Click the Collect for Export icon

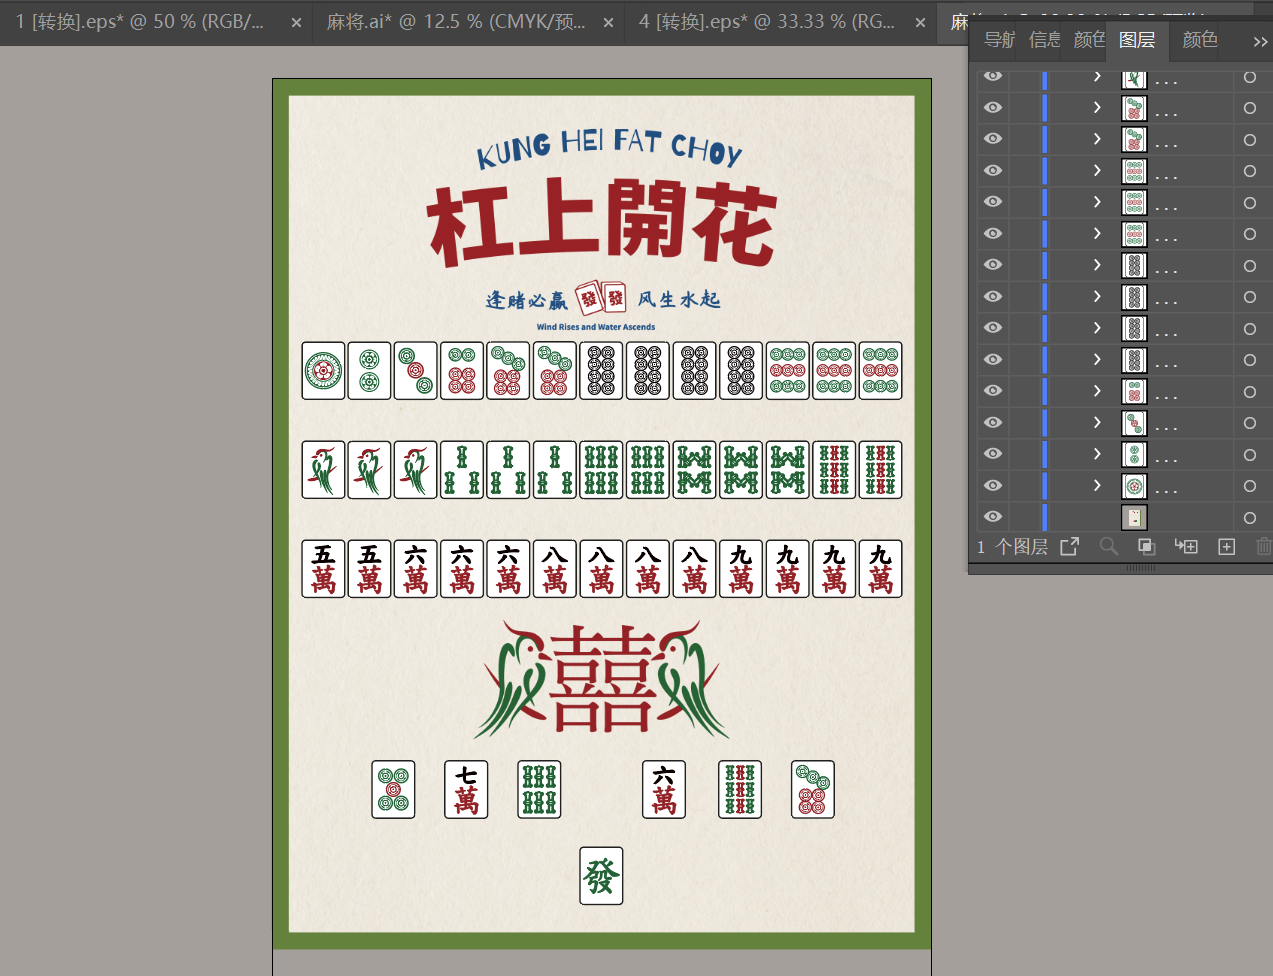tap(1070, 546)
